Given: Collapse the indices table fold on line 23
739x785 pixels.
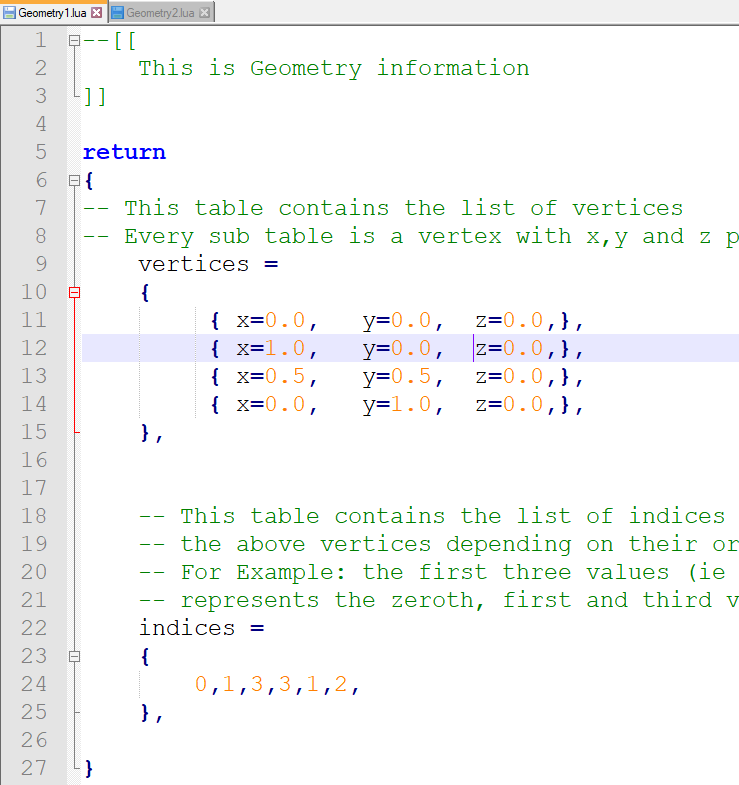Looking at the screenshot, I should 74,656.
